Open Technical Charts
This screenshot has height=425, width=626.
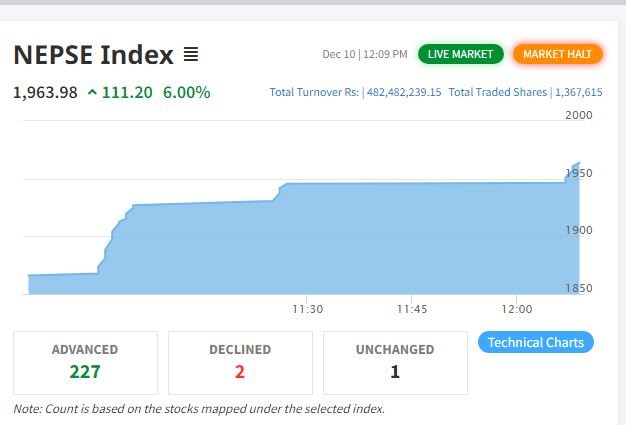pos(536,342)
